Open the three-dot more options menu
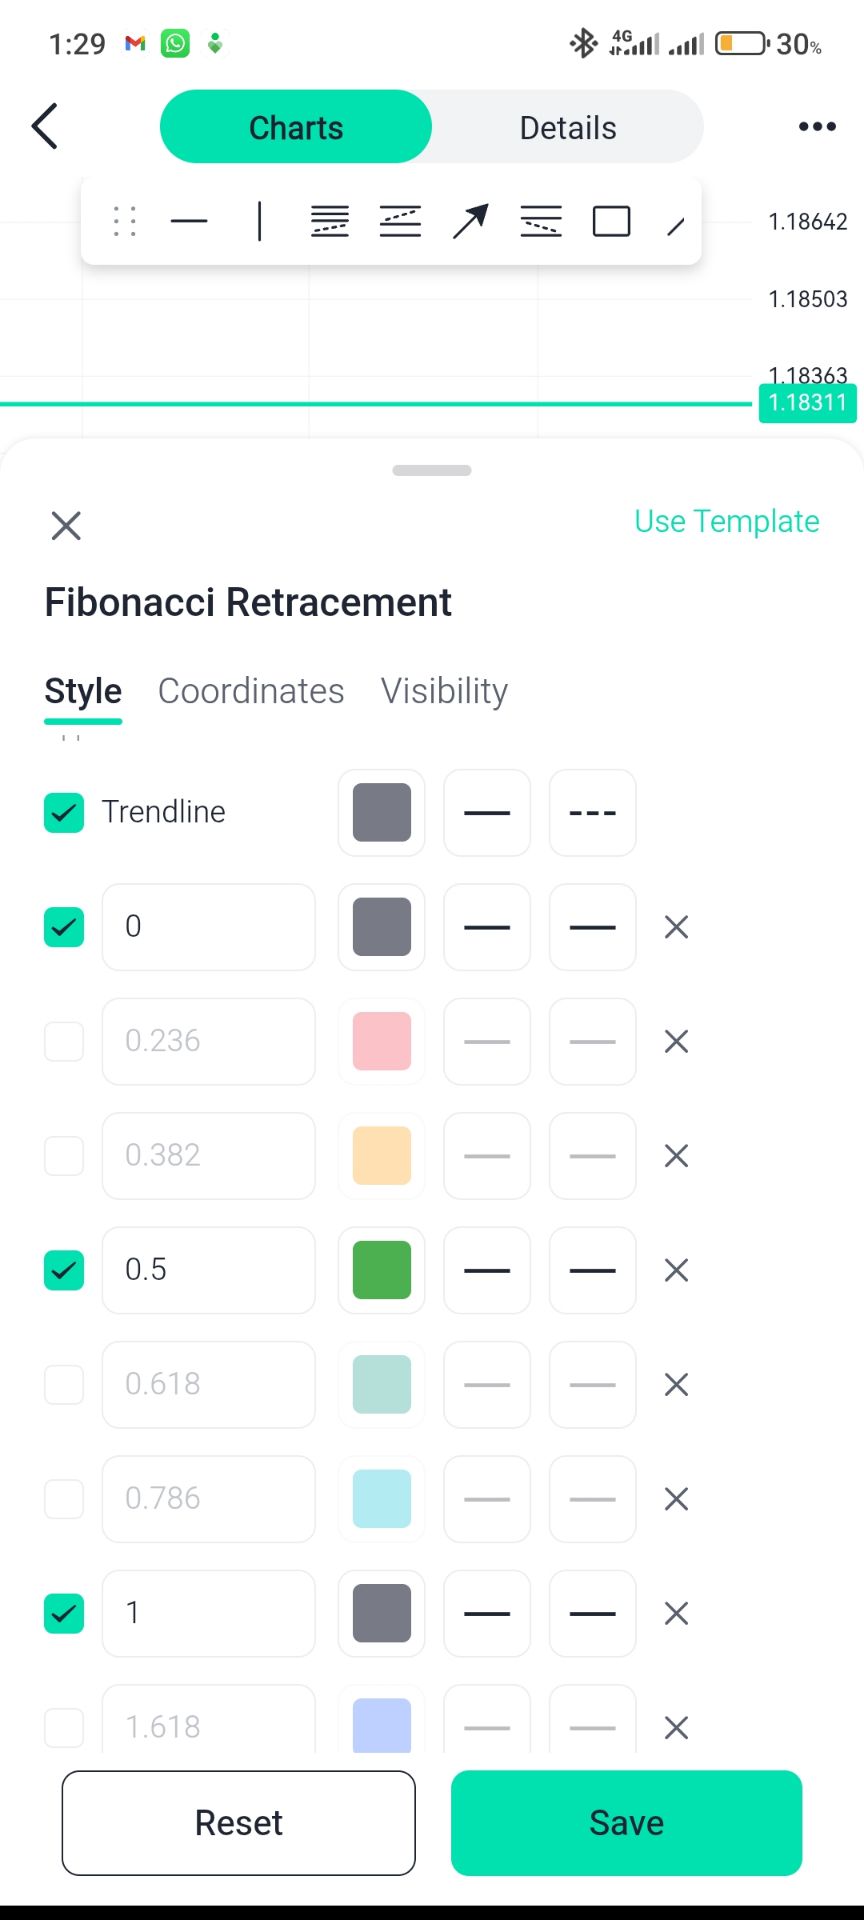 (x=817, y=127)
